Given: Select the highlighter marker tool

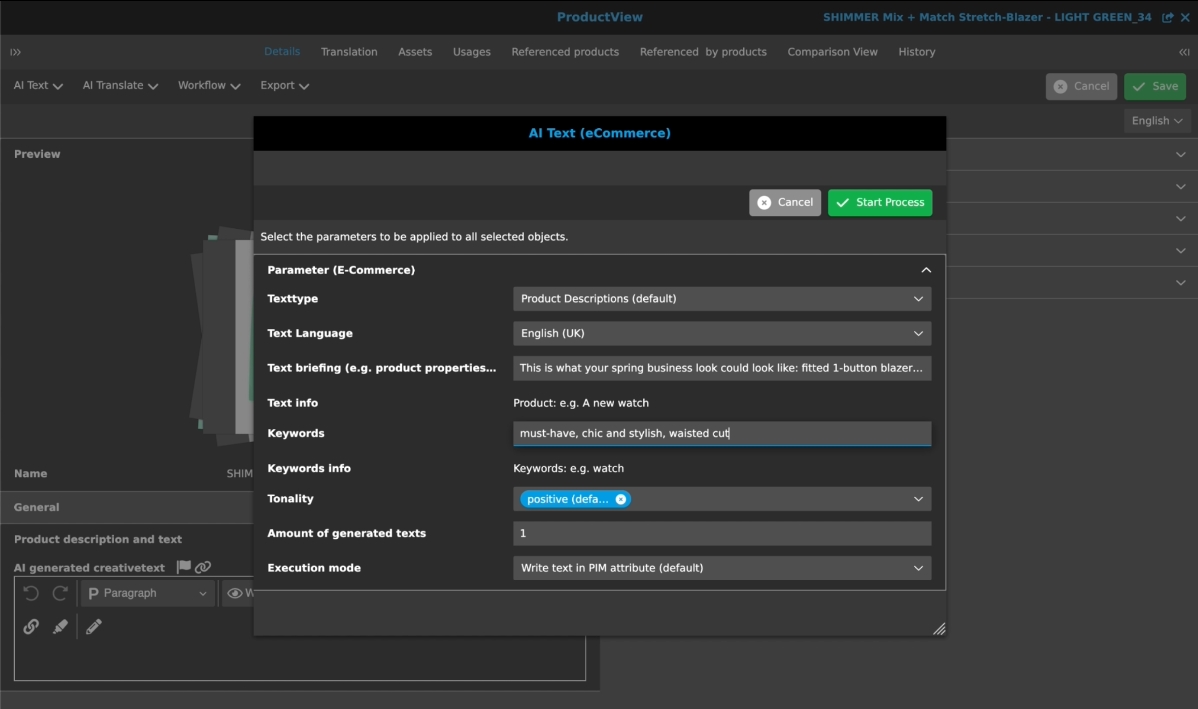Looking at the screenshot, I should pyautogui.click(x=60, y=627).
